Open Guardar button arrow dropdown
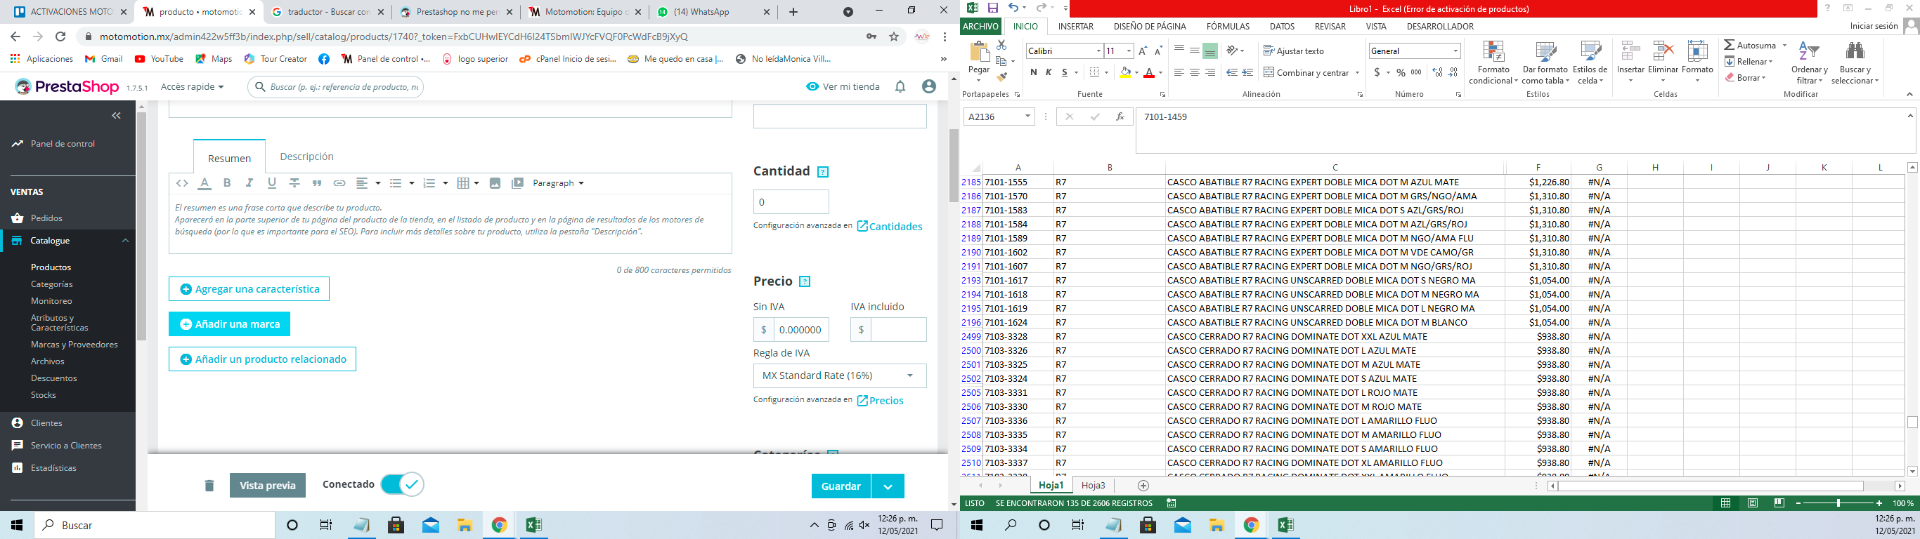Viewport: 1920px width, 539px height. coord(888,486)
